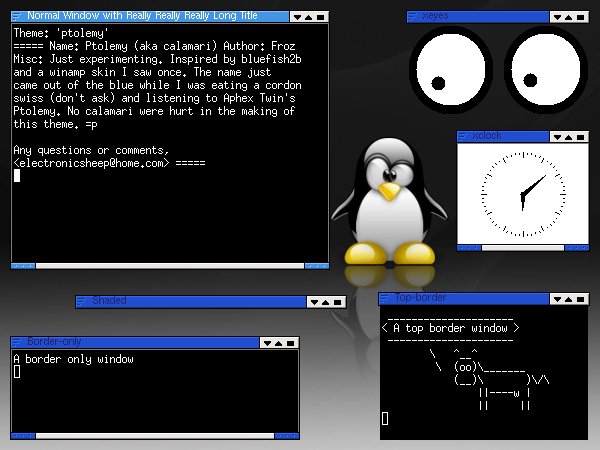Open window menu icon on xeyes titlebar

pyautogui.click(x=412, y=16)
